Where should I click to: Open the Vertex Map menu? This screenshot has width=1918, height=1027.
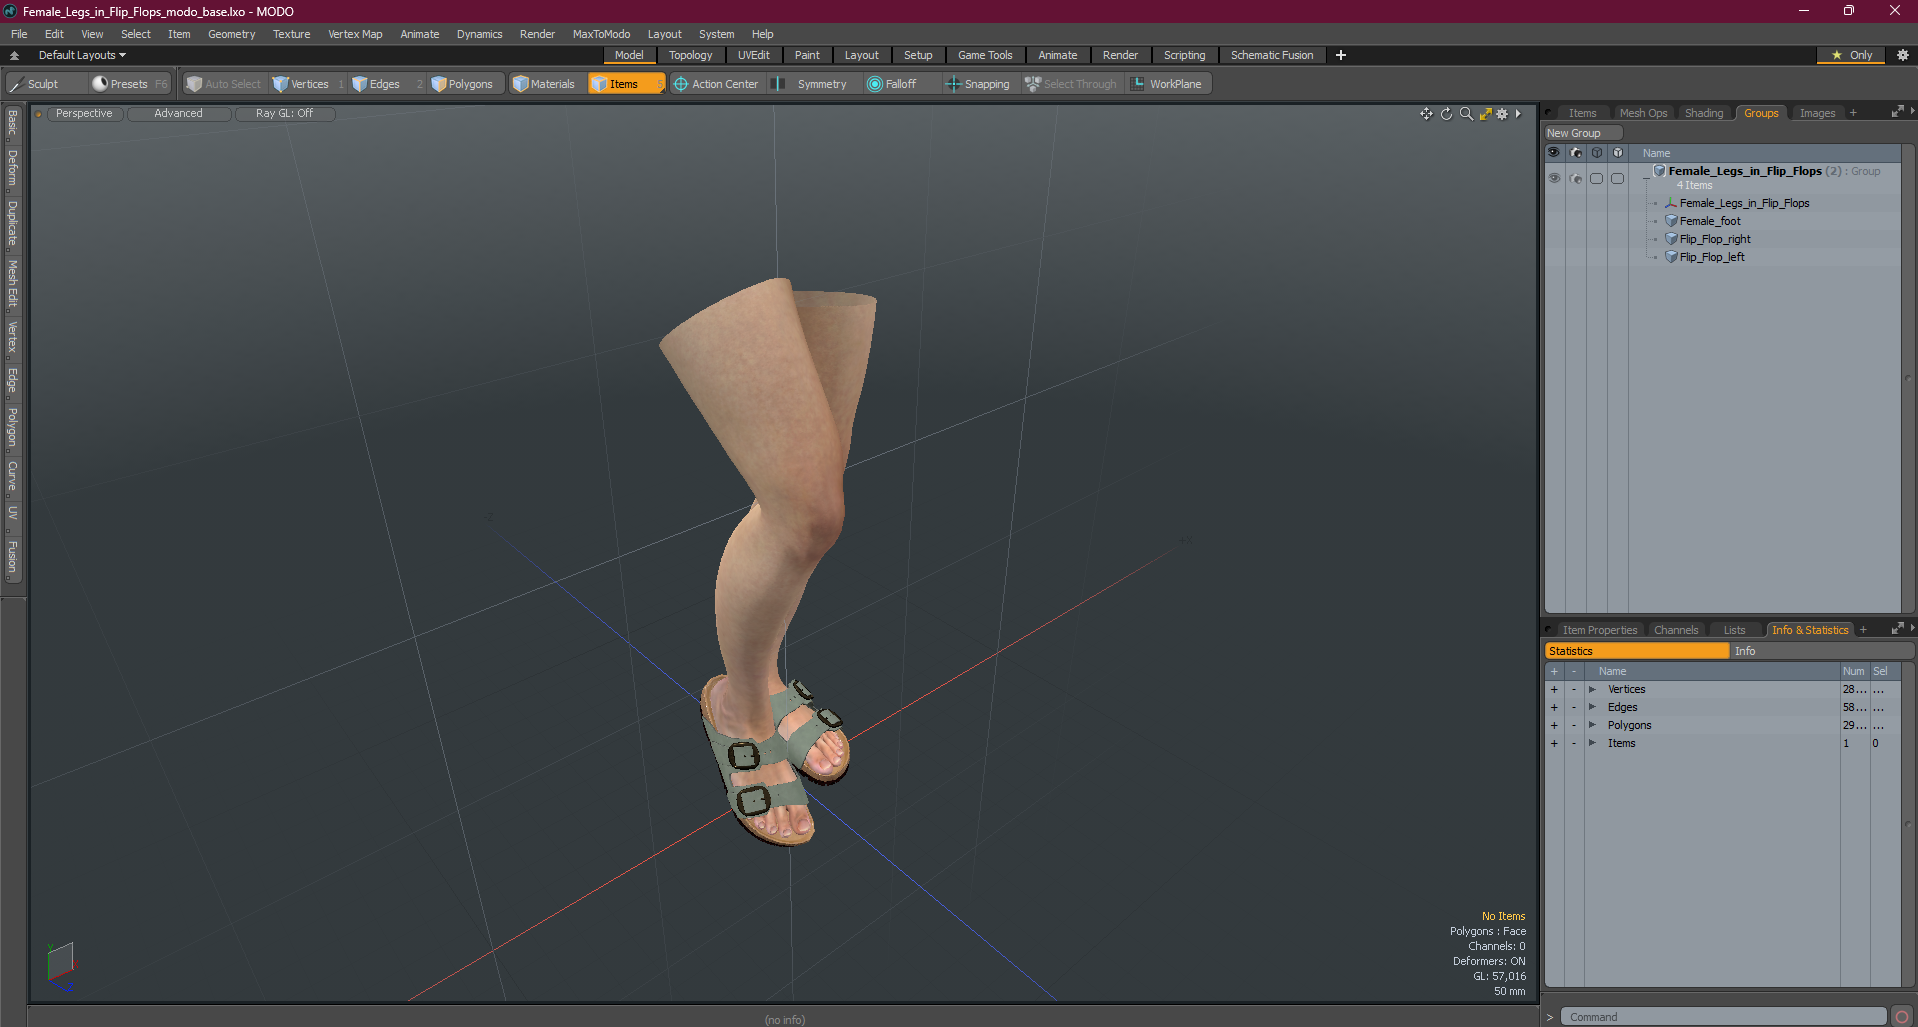[355, 34]
